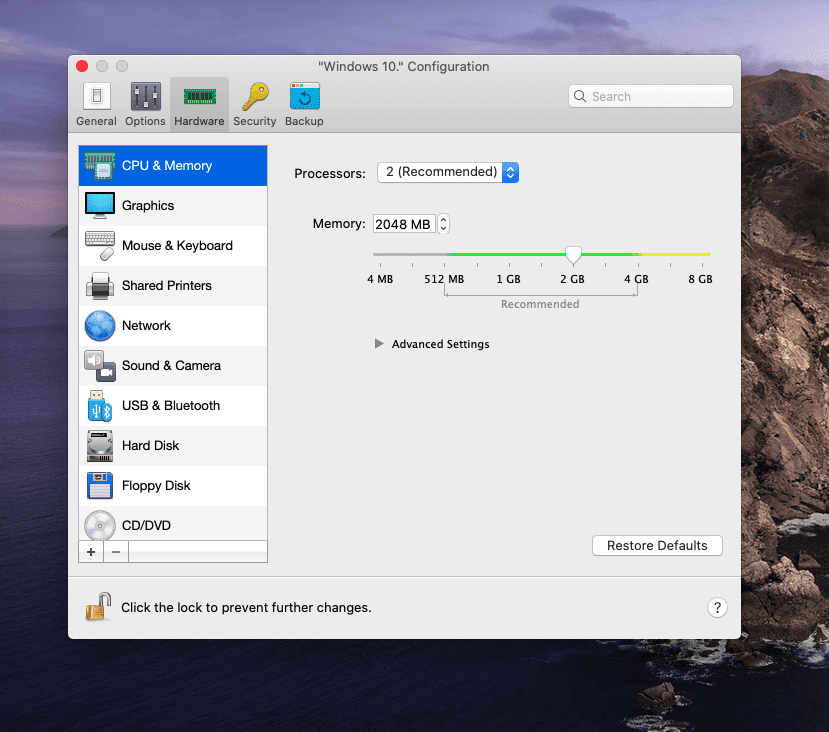
Task: Open the General settings tab
Action: [96, 104]
